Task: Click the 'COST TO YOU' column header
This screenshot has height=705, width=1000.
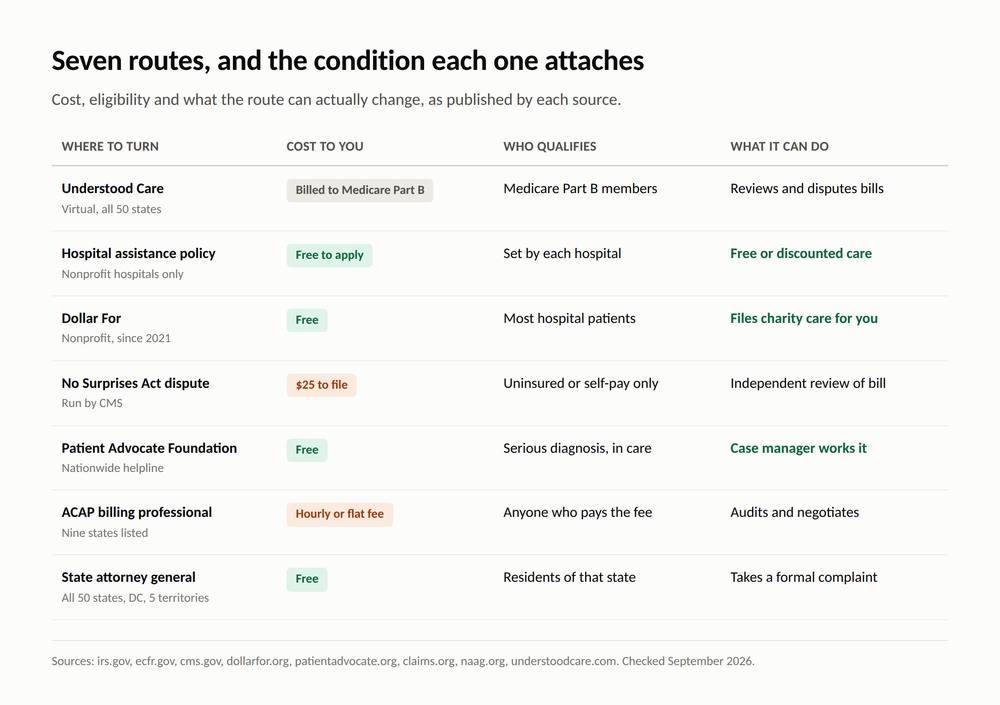Action: [x=325, y=146]
